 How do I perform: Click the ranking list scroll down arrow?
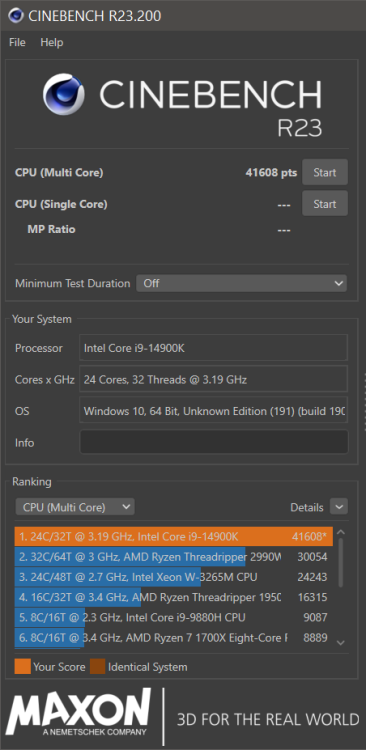pyautogui.click(x=341, y=643)
